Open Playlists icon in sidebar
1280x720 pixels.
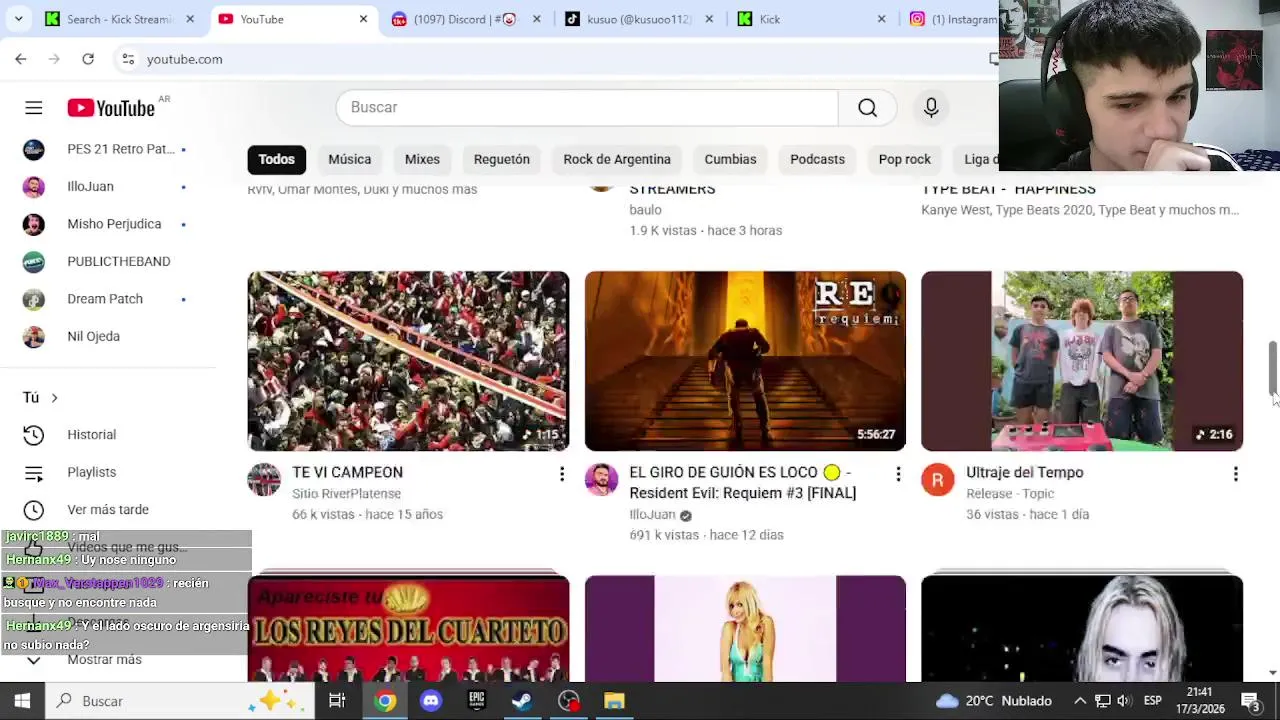coord(34,472)
